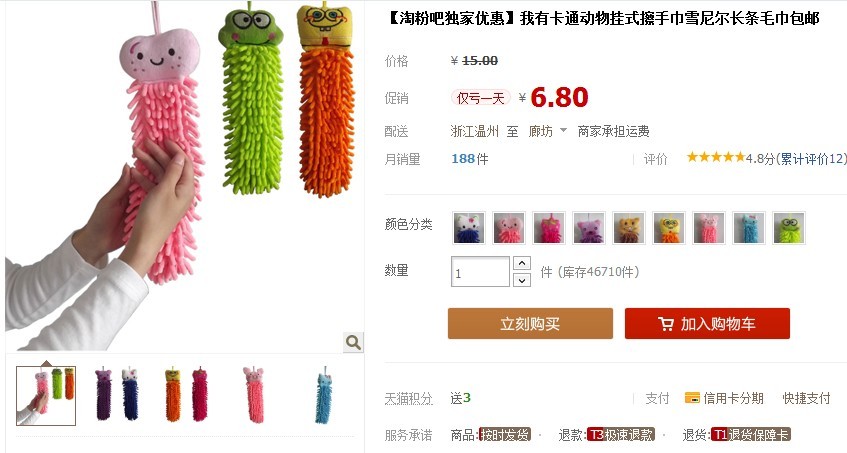Click the T3极速退款 refund badge
Viewport: 847px width, 453px height.
click(621, 435)
